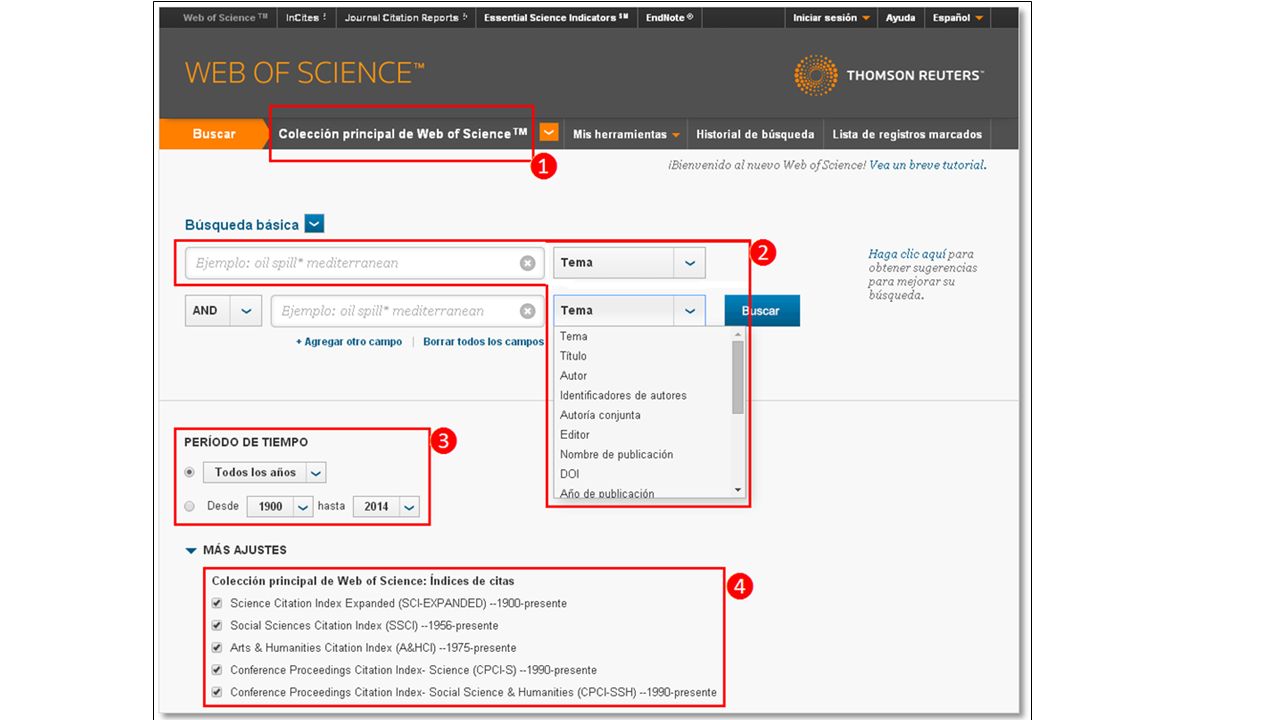Image resolution: width=1280 pixels, height=720 pixels.
Task: Select the Todos los años radio button
Action: [x=190, y=472]
